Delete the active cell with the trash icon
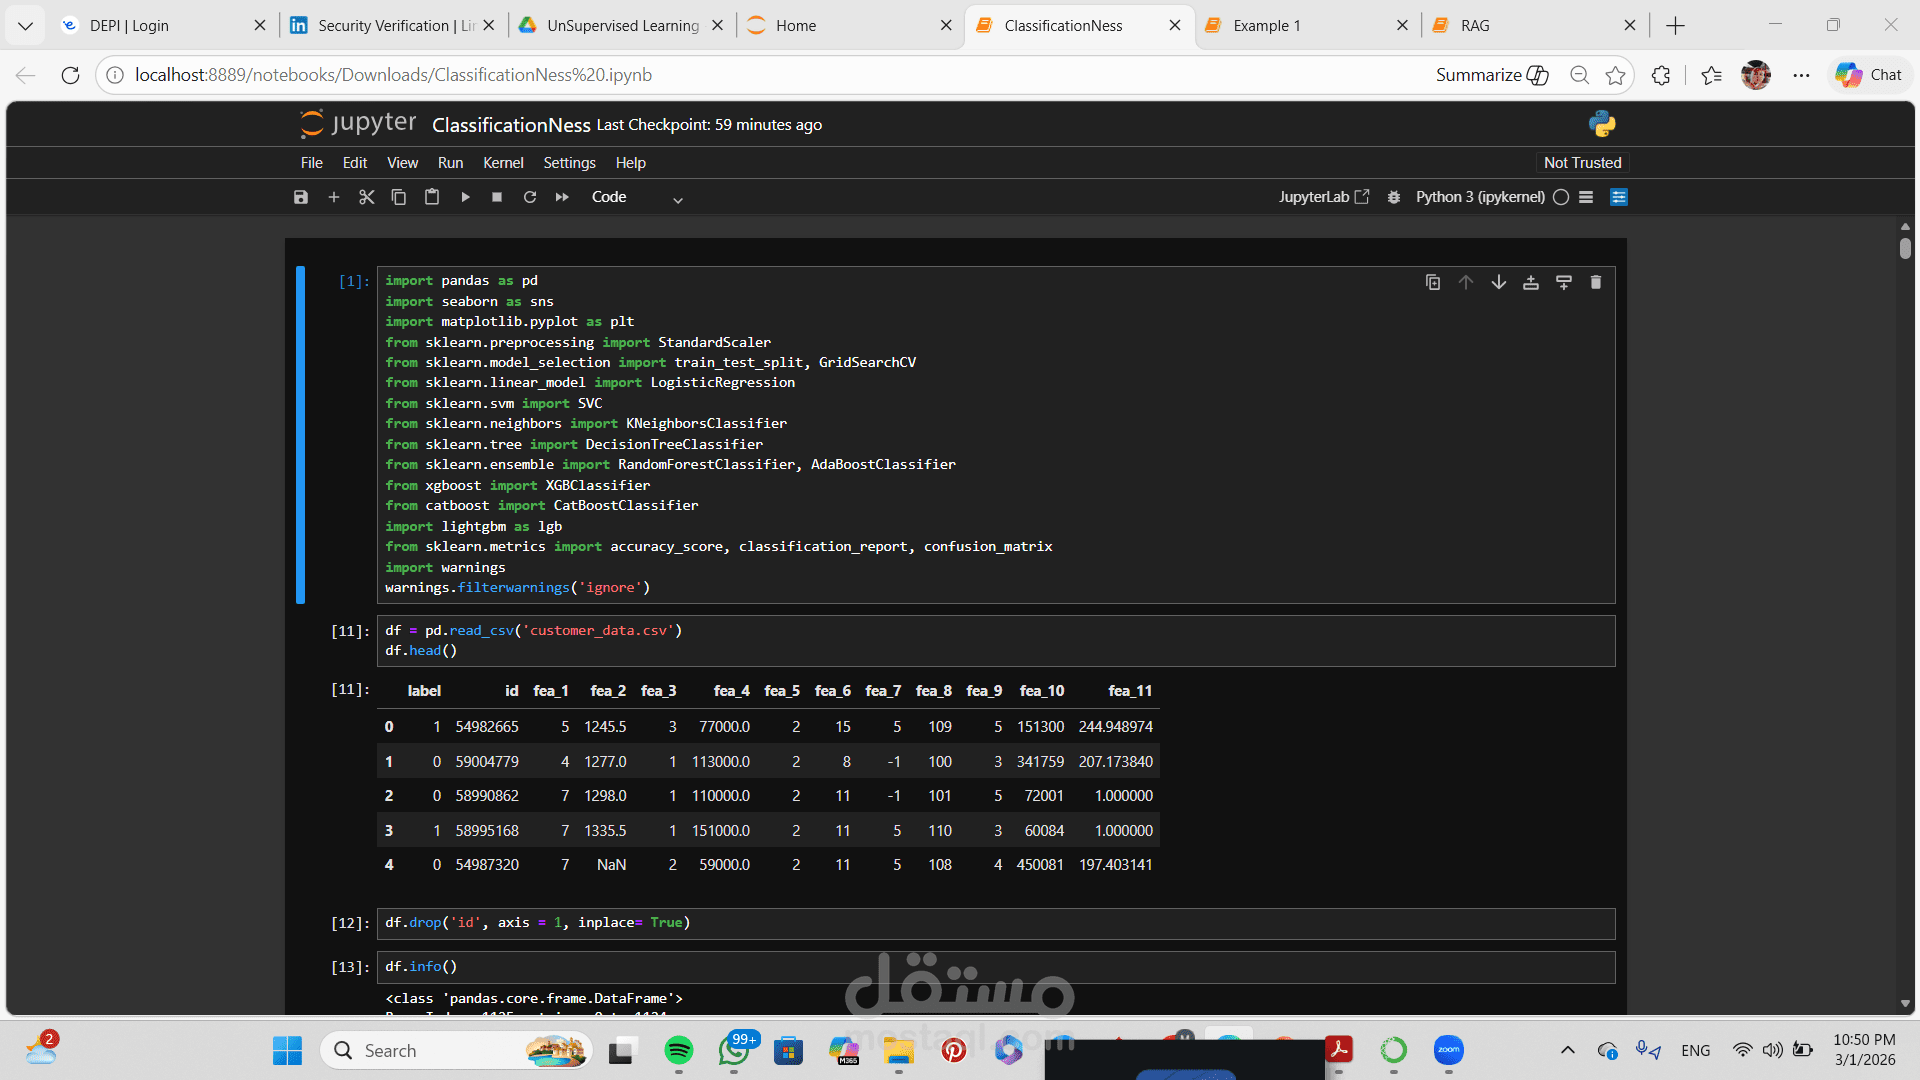Image resolution: width=1920 pixels, height=1080 pixels. [x=1596, y=283]
